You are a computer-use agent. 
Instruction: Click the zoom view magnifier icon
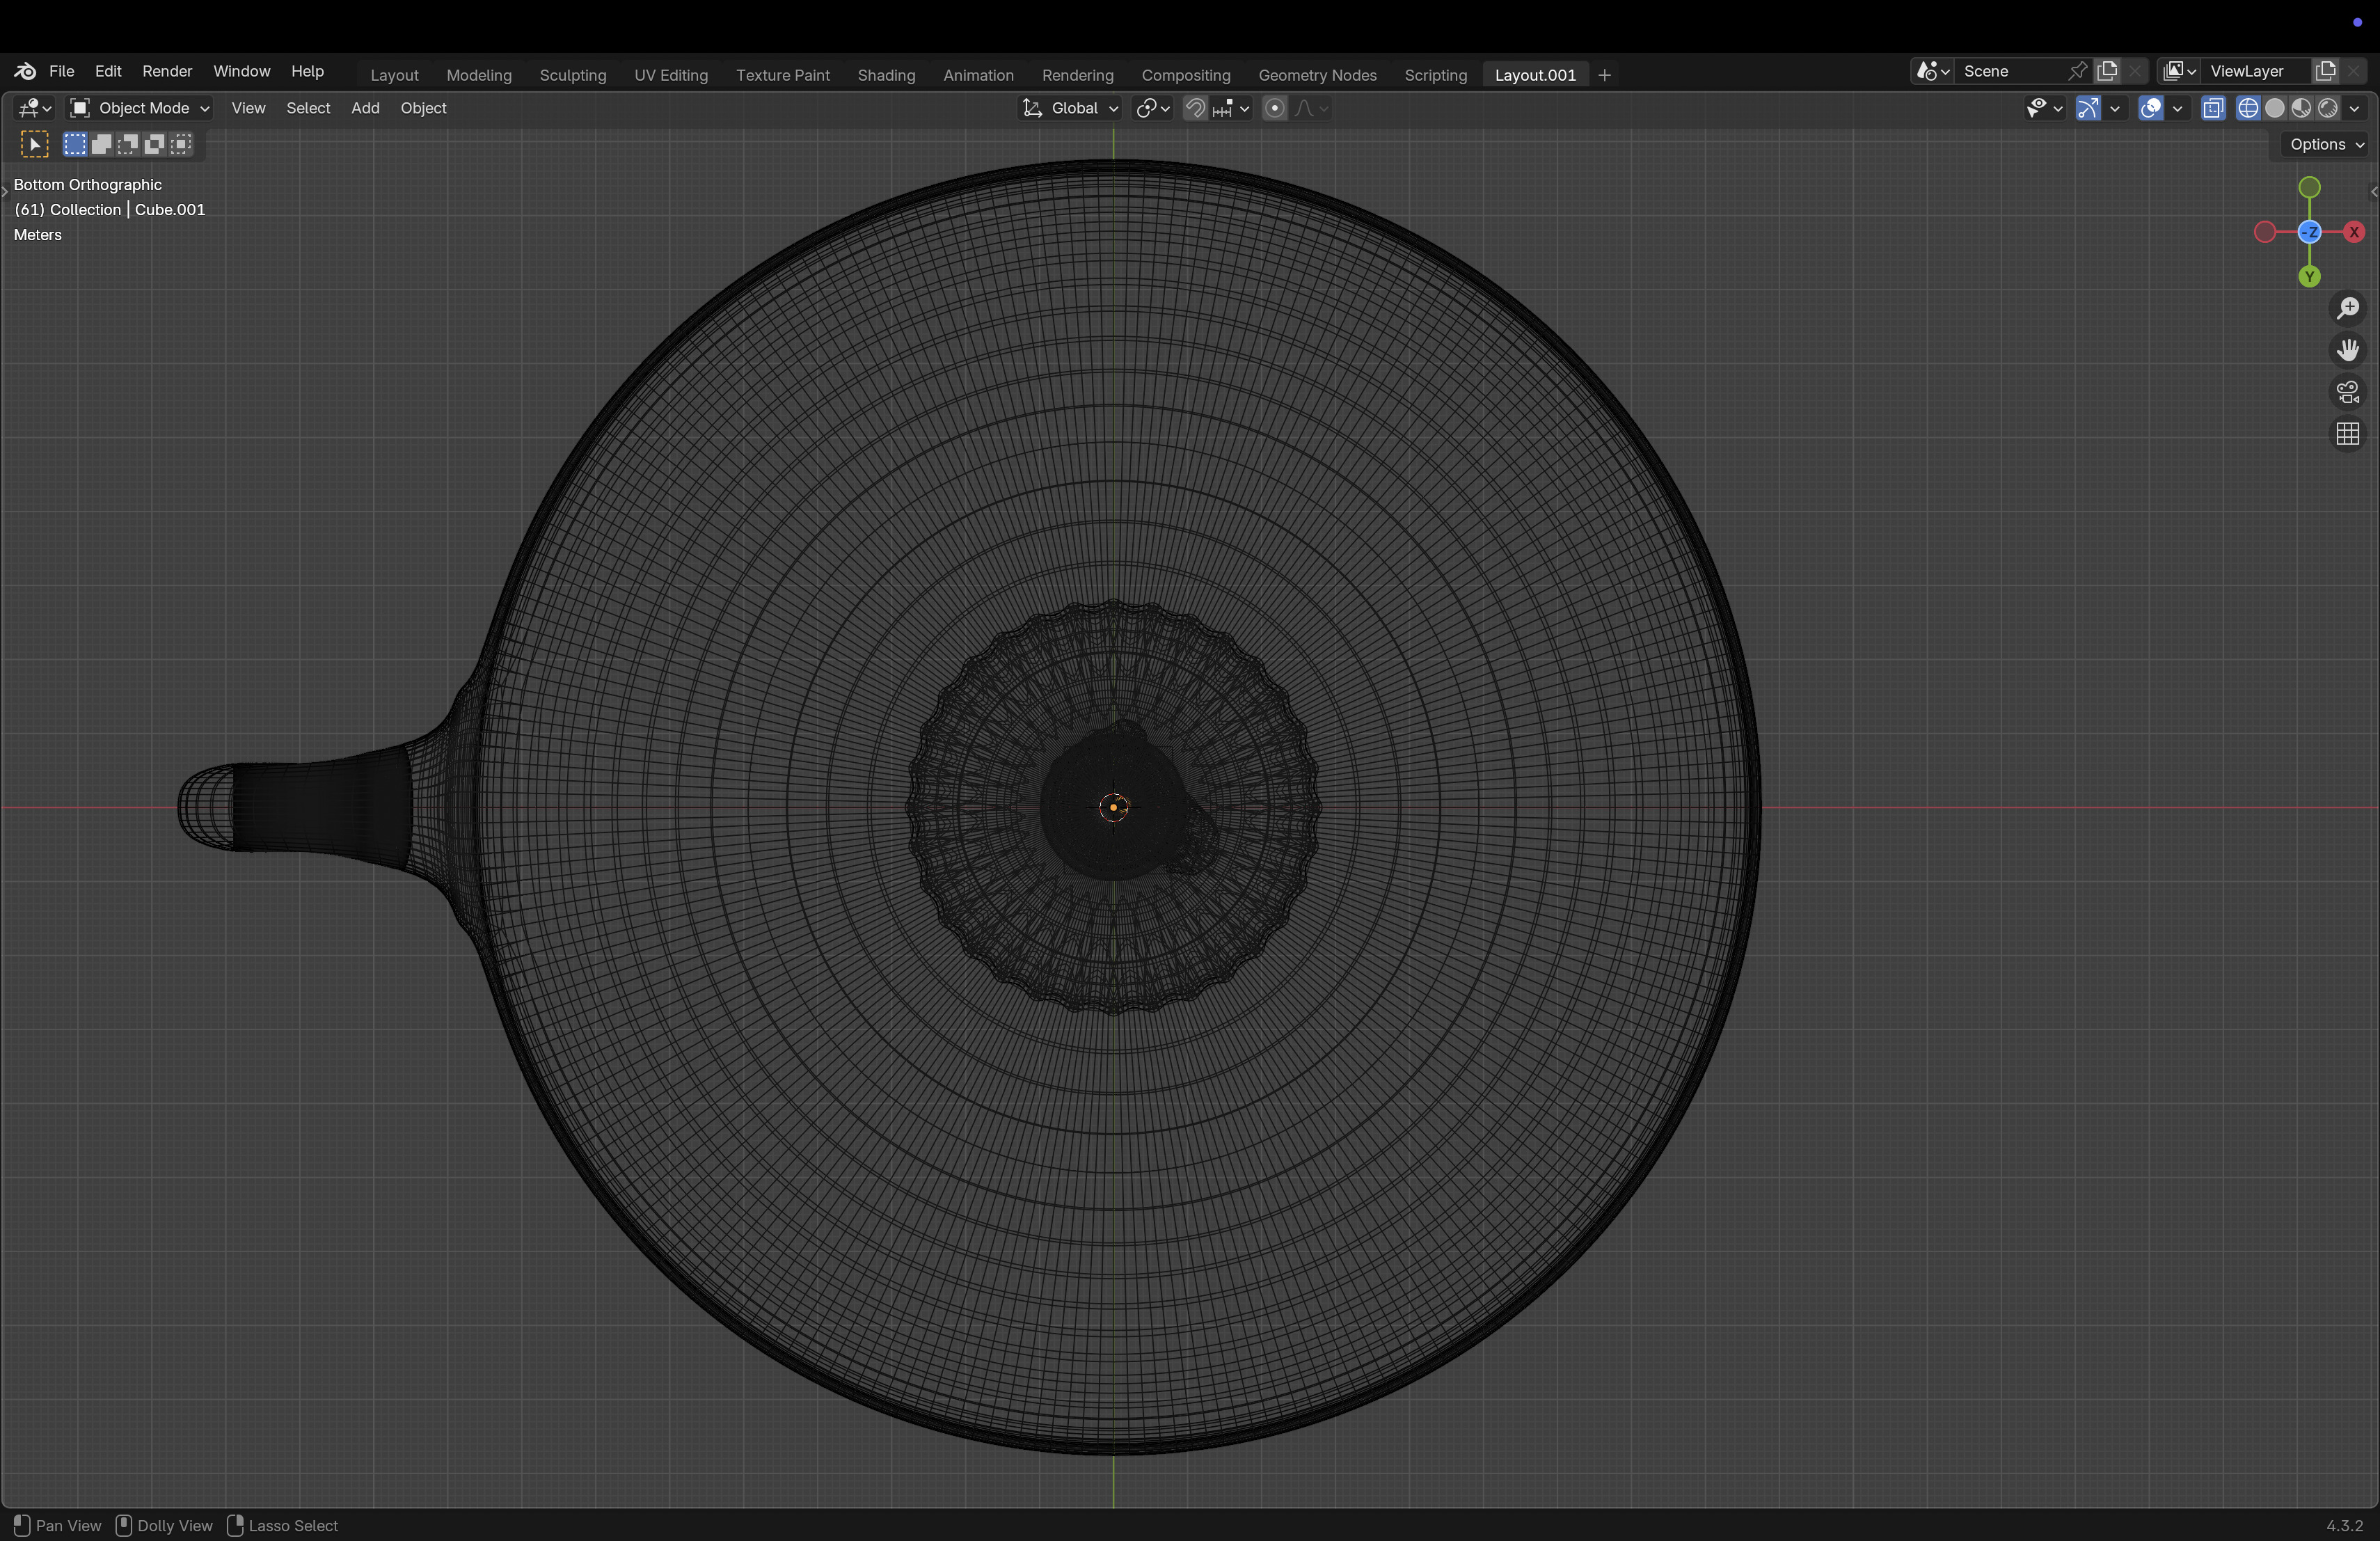tap(2347, 308)
